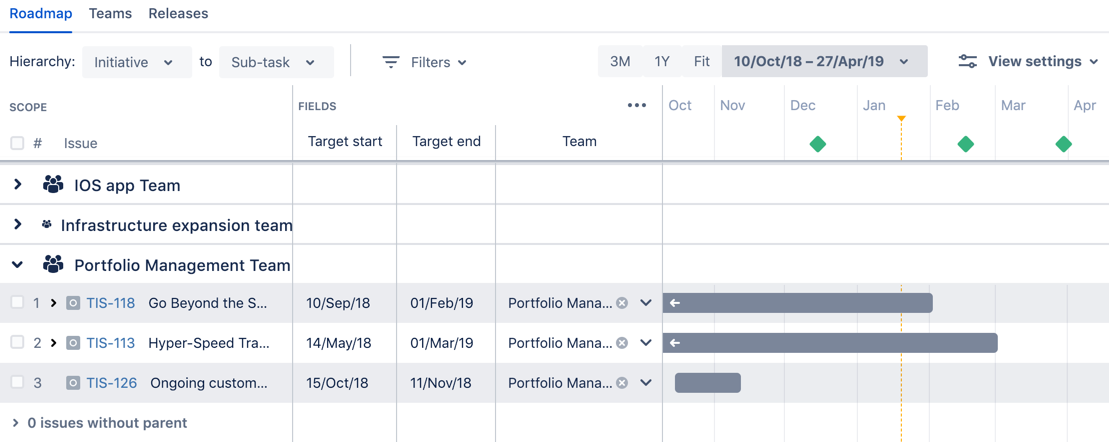Click the issue type icon beside TIS-126
Viewport: 1109px width, 442px height.
[x=73, y=383]
